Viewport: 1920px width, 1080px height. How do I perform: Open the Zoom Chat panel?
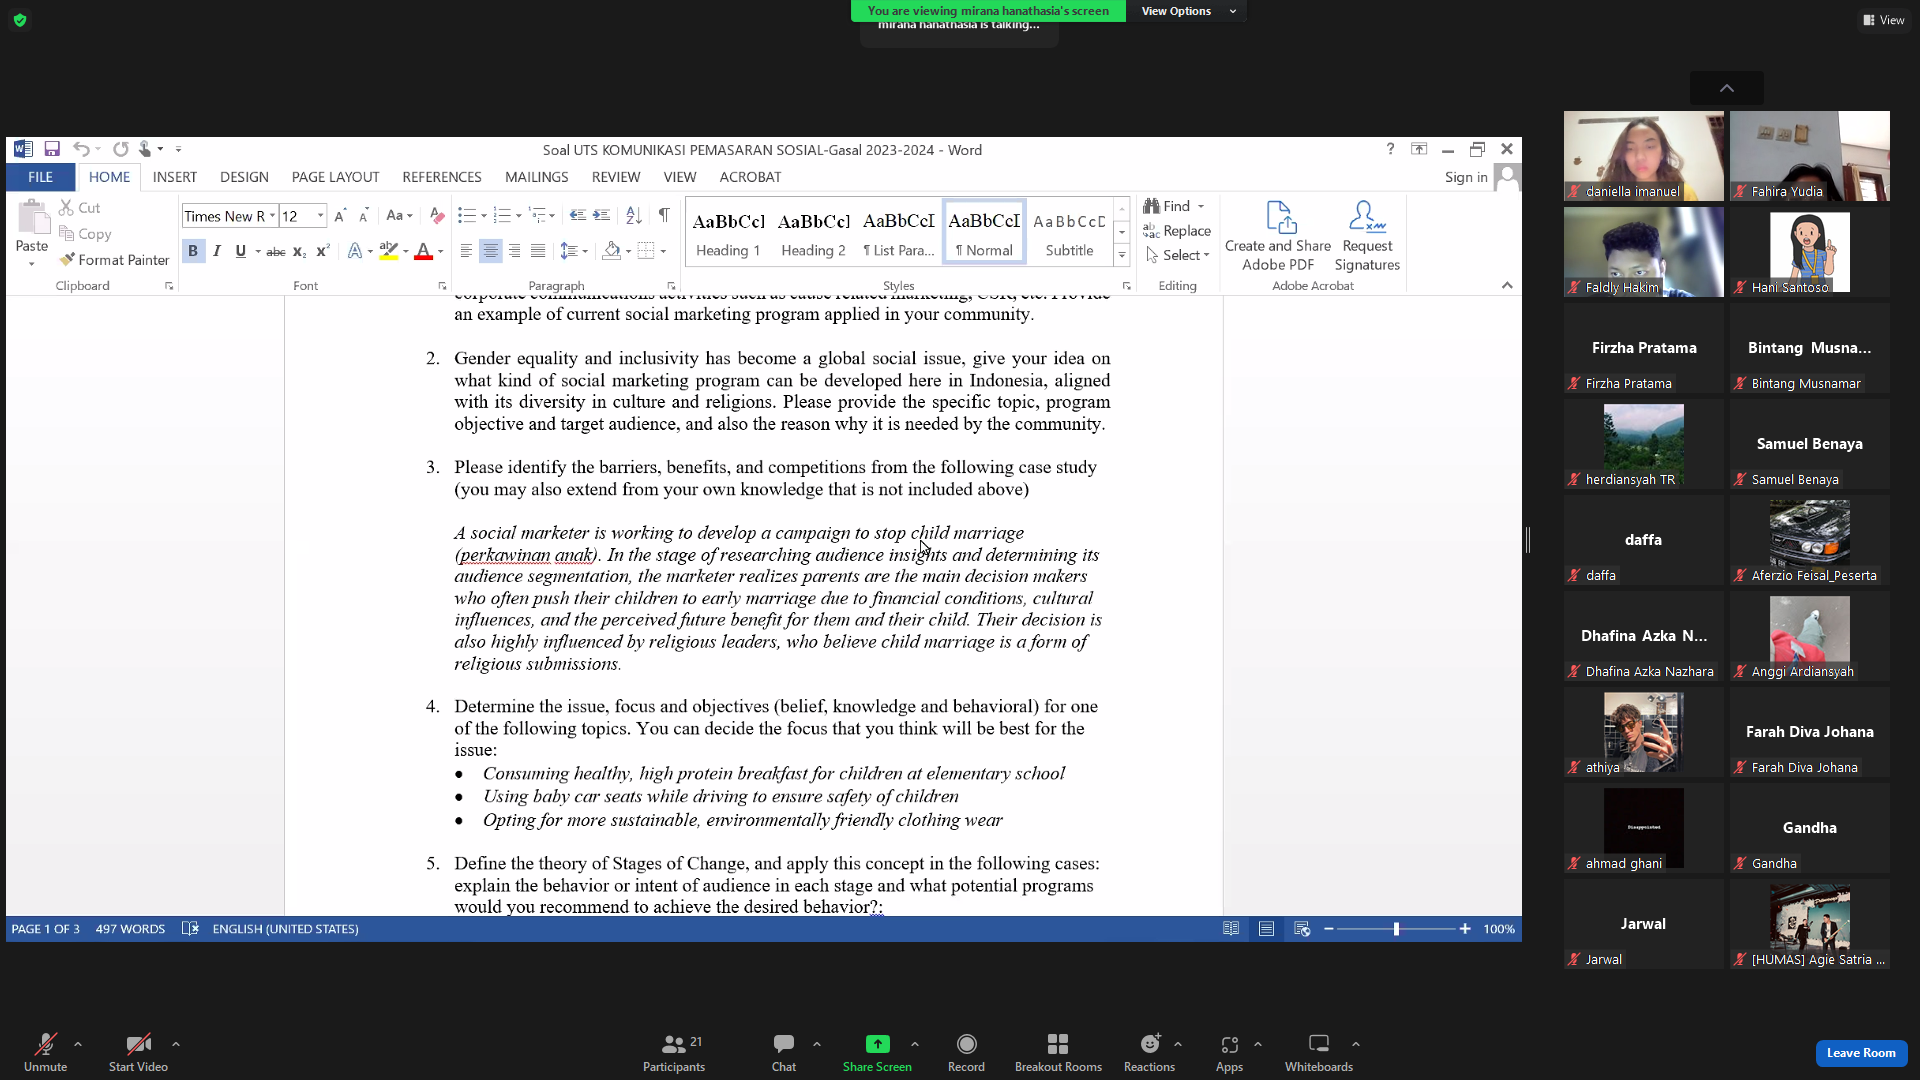784,1053
